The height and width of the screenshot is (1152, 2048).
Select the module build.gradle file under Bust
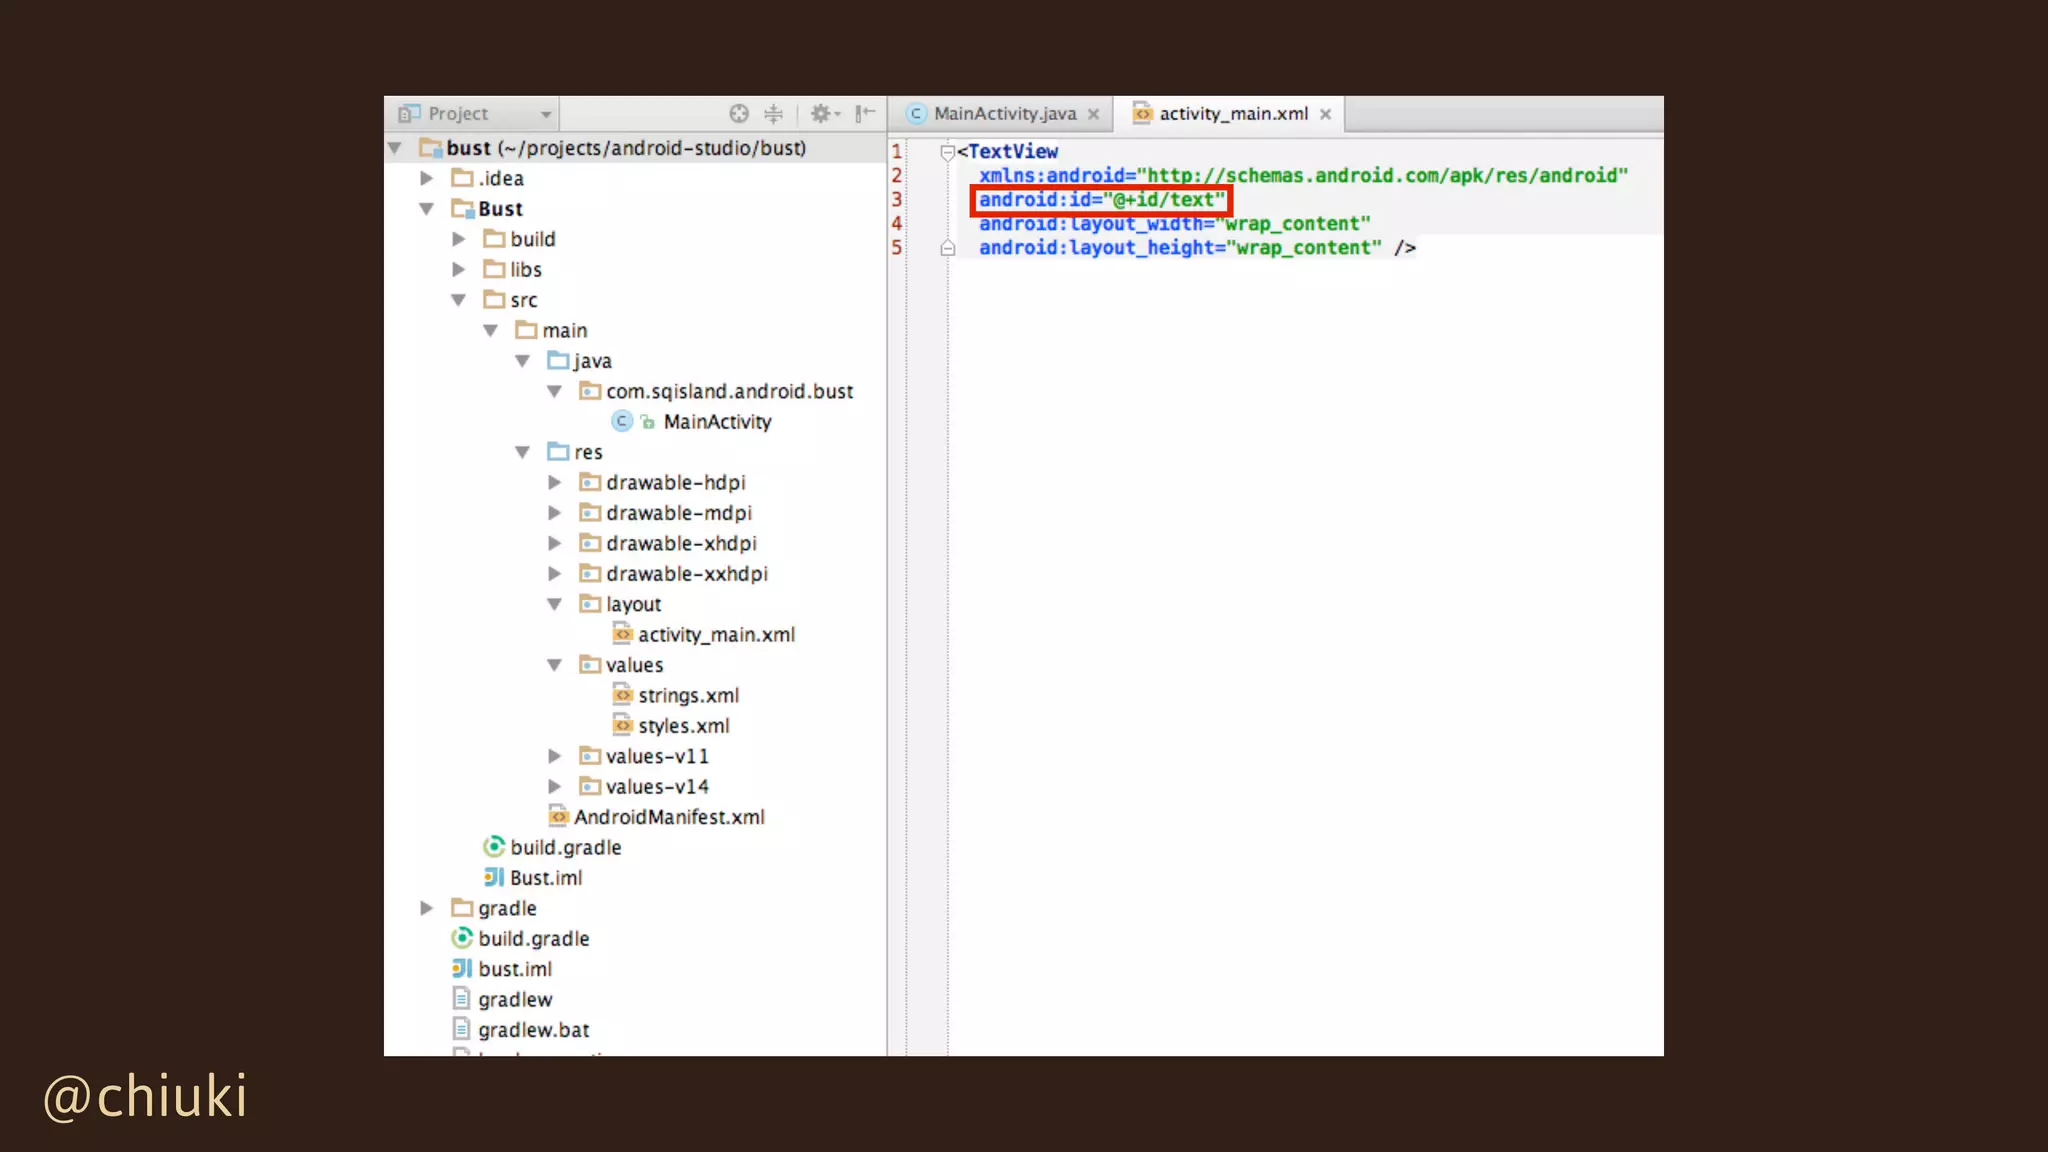(565, 848)
